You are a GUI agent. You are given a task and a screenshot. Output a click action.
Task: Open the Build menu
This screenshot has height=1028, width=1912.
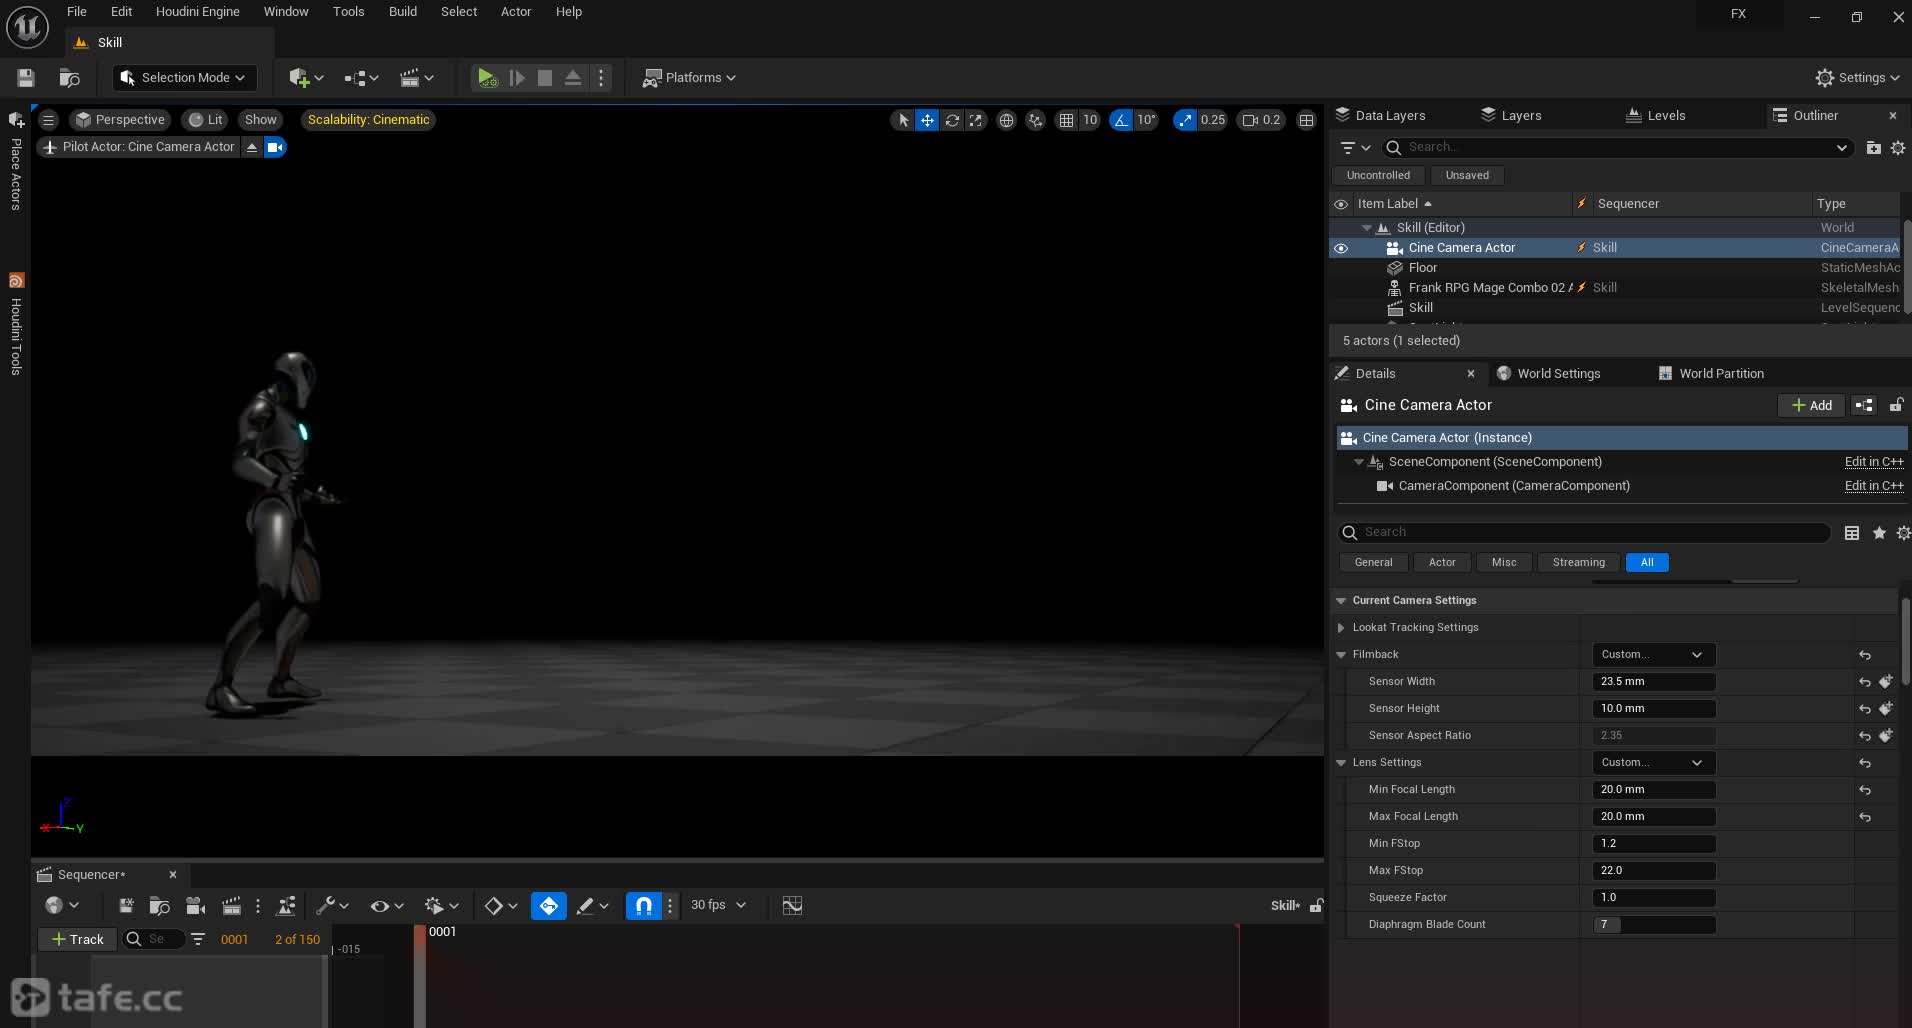[403, 12]
